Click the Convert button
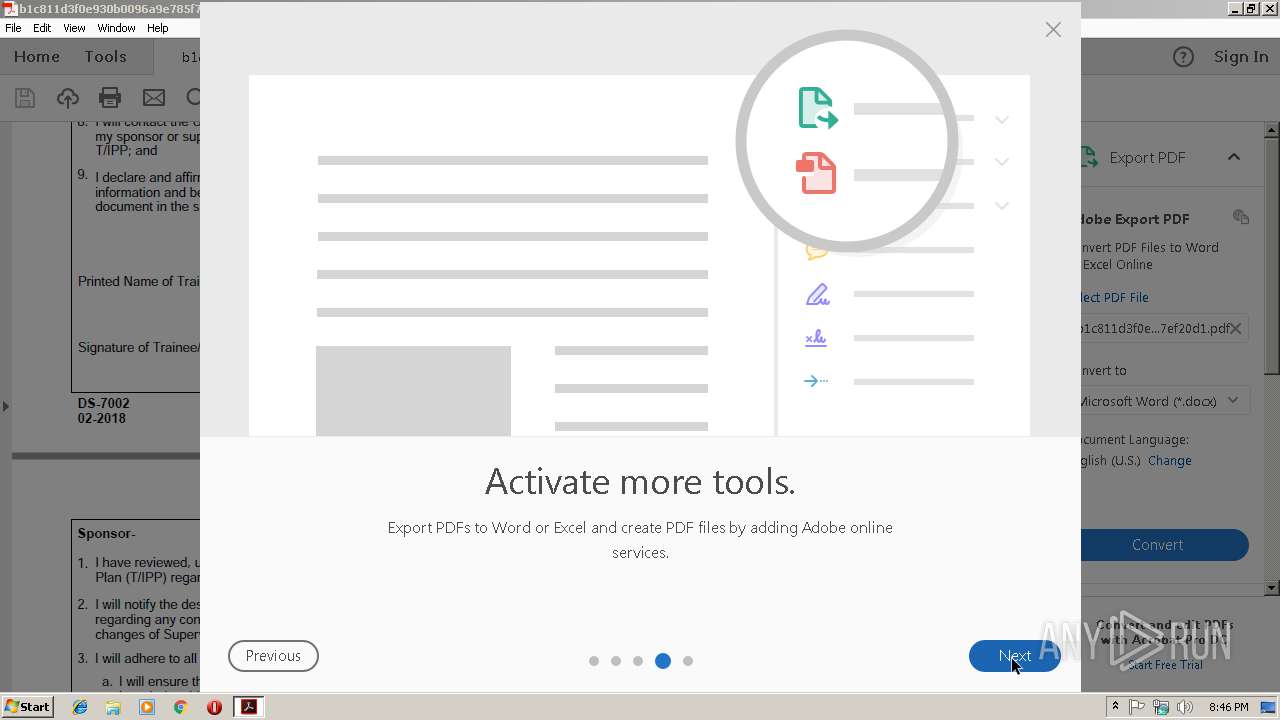The width and height of the screenshot is (1280, 720). coord(1164,545)
